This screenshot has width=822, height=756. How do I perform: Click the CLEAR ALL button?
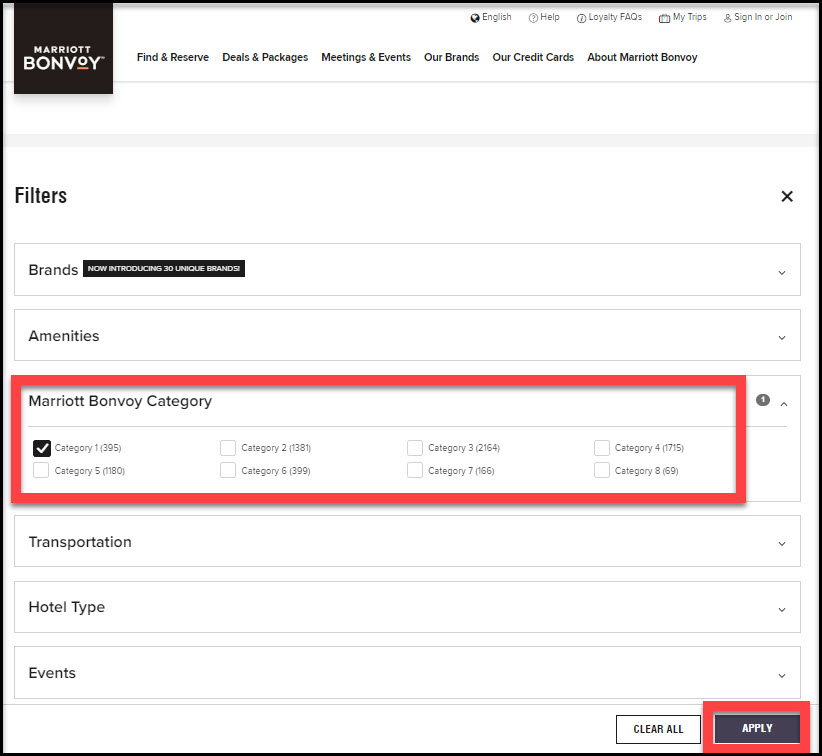click(x=658, y=729)
